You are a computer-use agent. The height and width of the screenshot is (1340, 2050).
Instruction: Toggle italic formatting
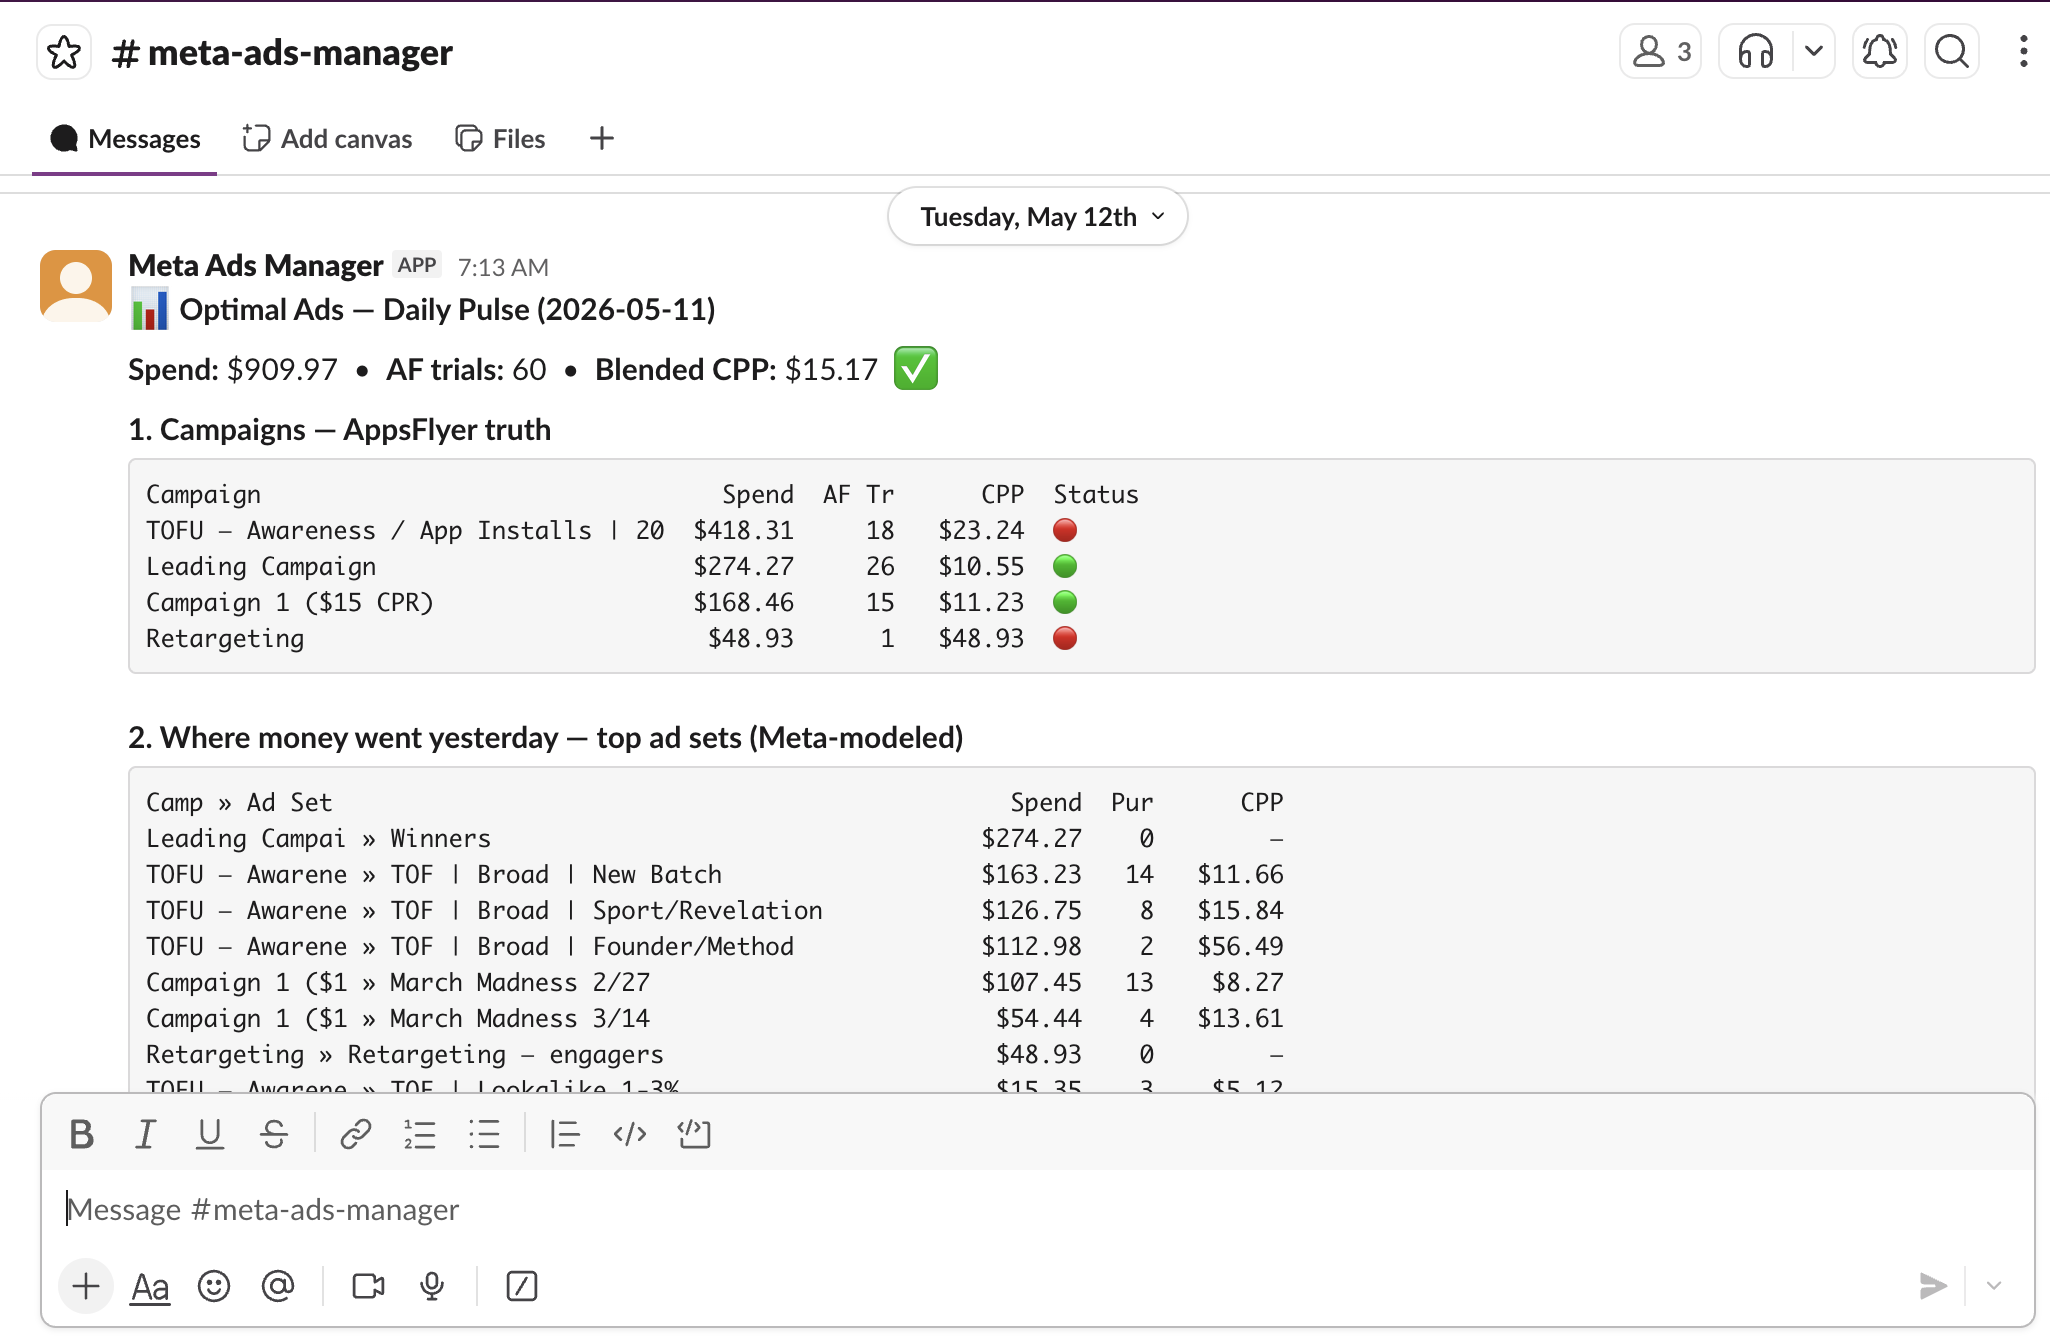coord(146,1134)
